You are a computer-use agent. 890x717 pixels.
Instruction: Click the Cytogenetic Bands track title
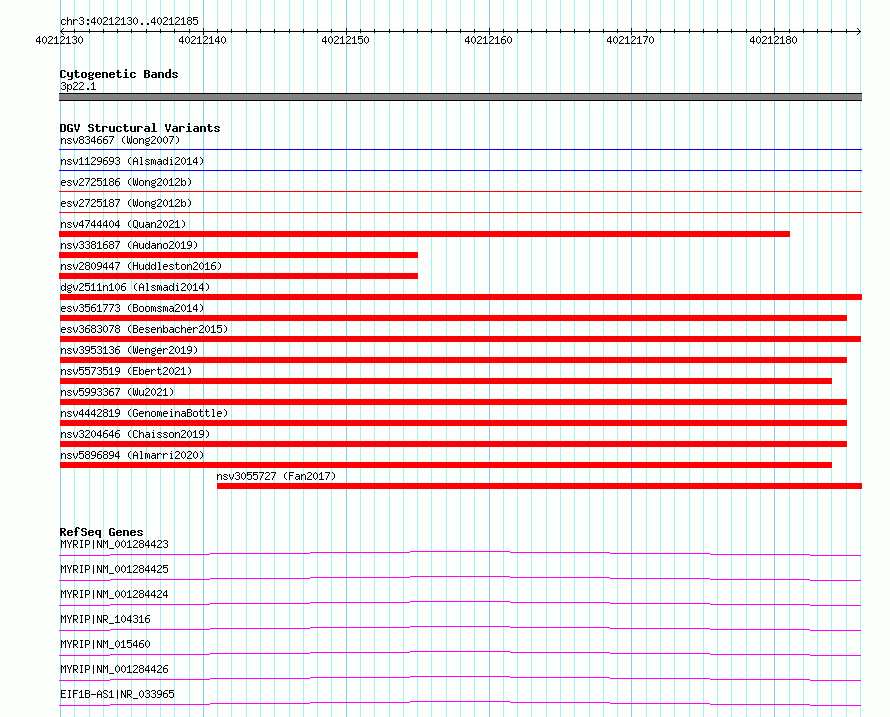119,74
